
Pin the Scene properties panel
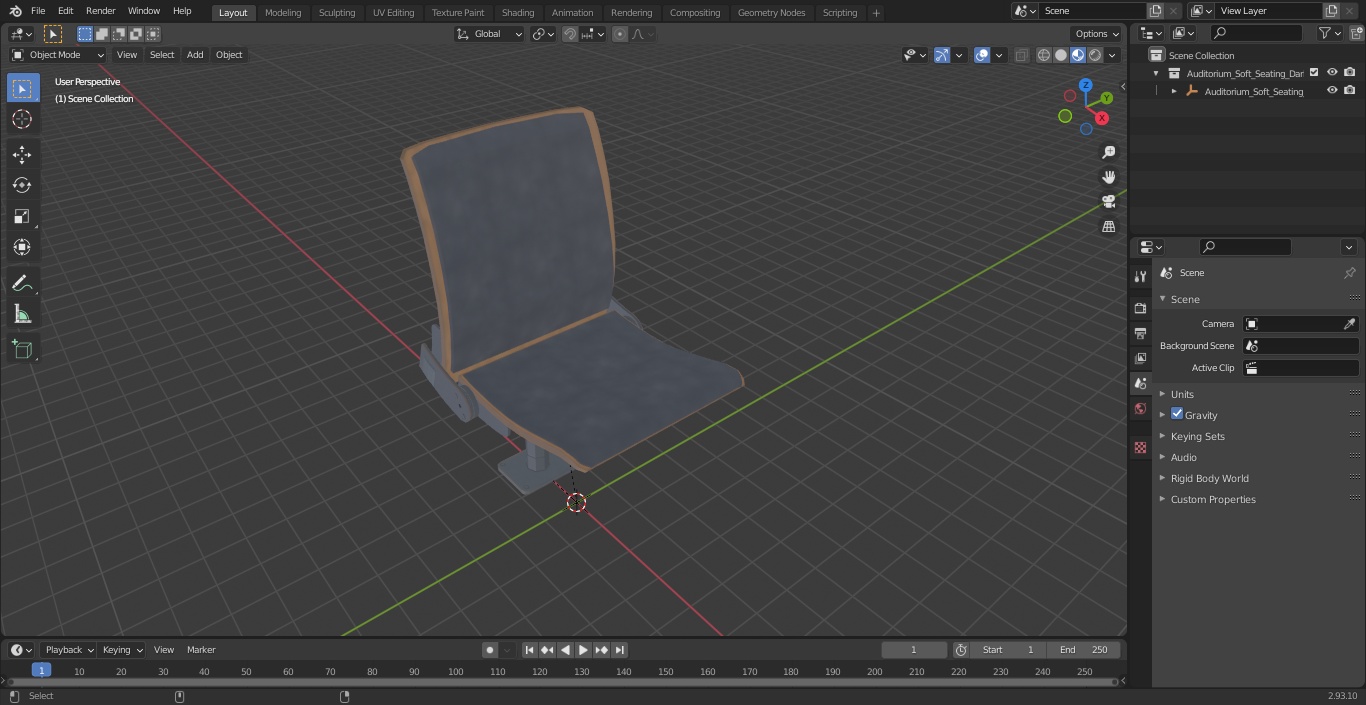(1349, 273)
